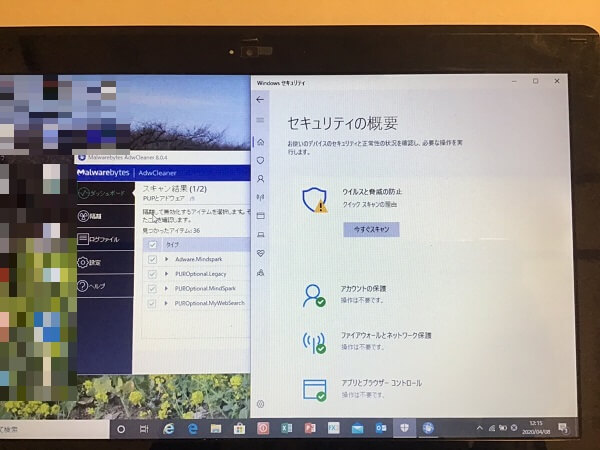600x450 pixels.
Task: Click the Firewall and network protection tile icon
Action: (x=314, y=343)
